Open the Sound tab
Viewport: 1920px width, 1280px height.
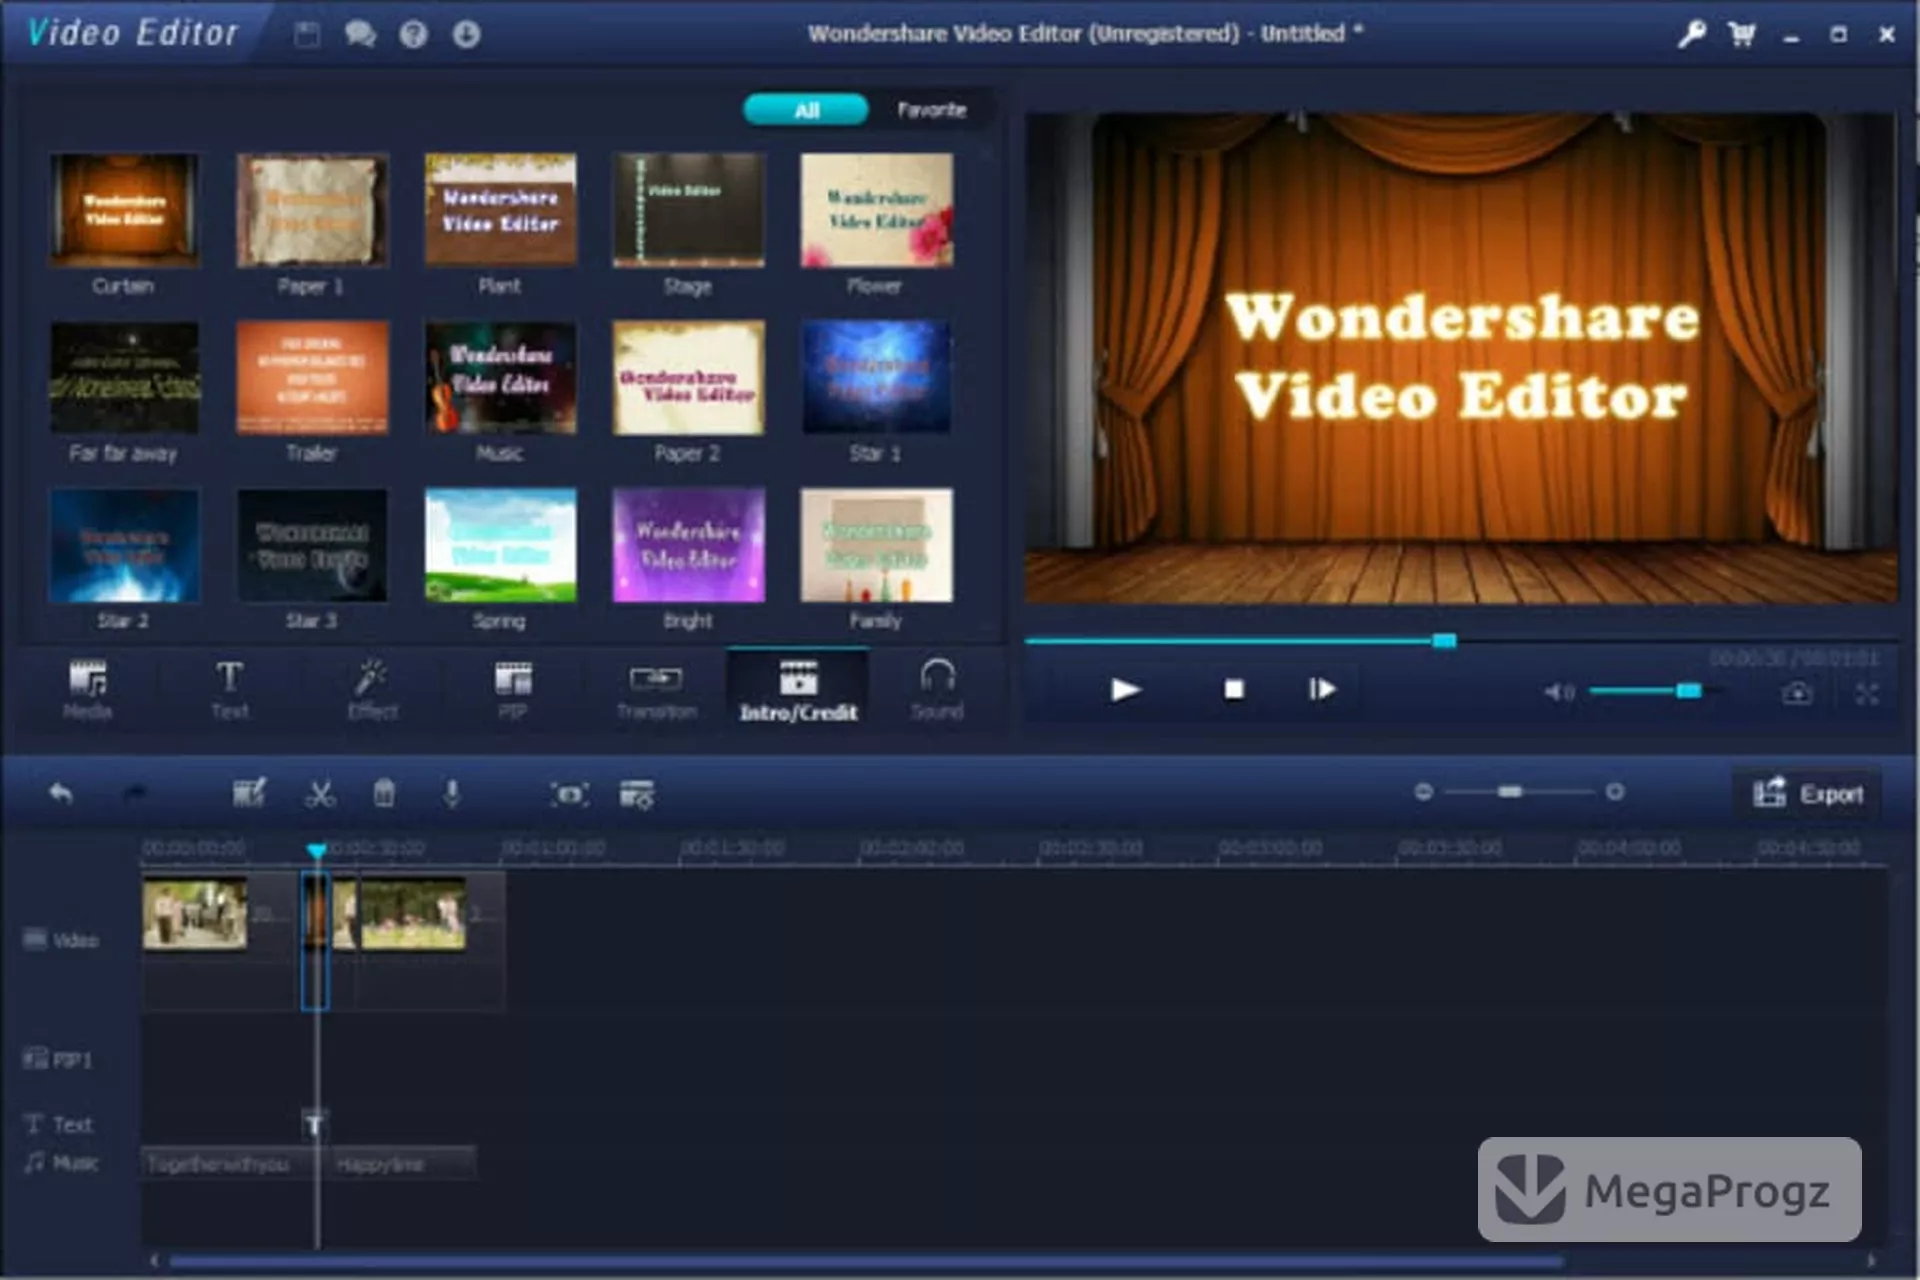coord(937,690)
